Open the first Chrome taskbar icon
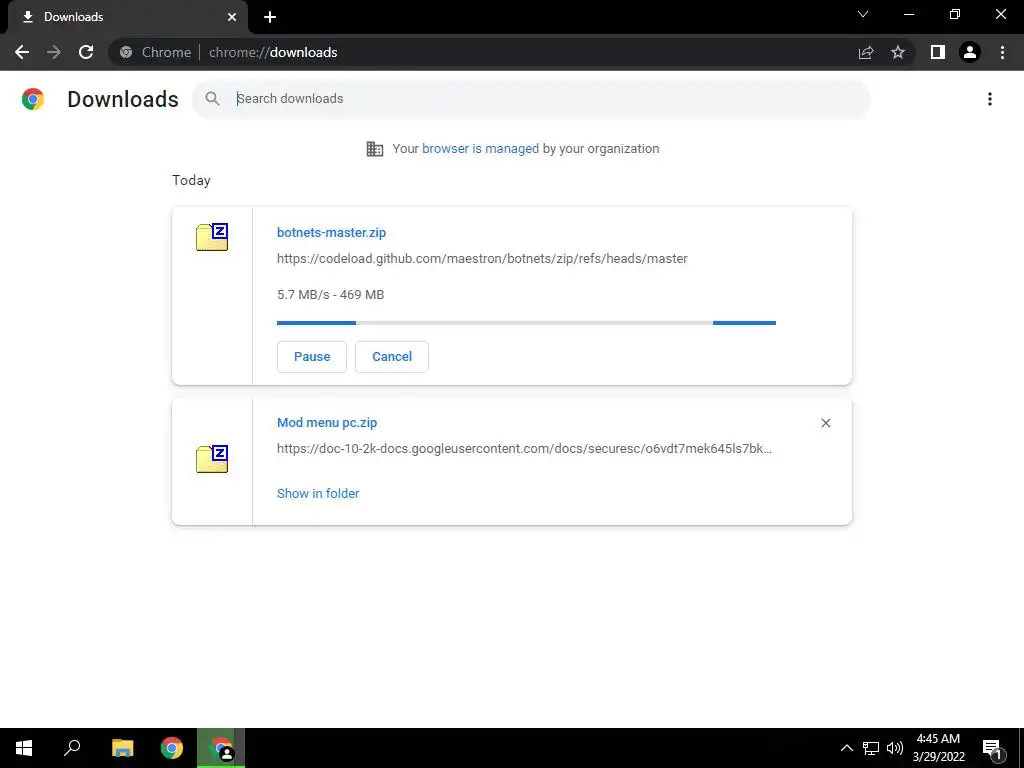The height and width of the screenshot is (768, 1024). 172,748
